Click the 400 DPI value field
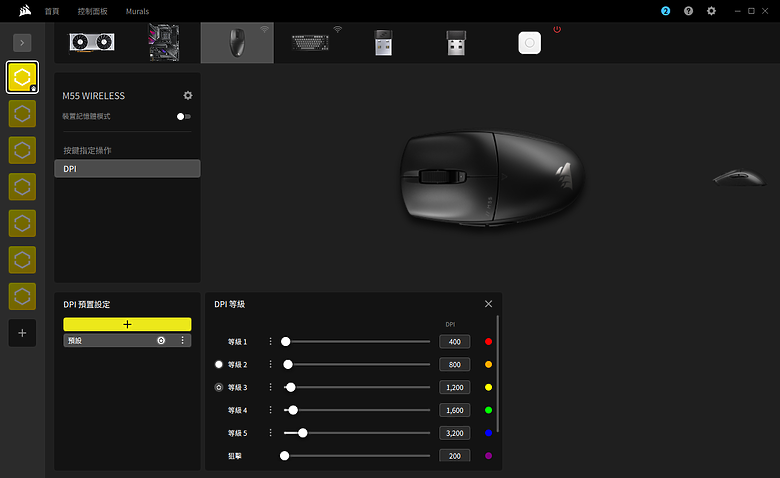This screenshot has height=478, width=780. (x=455, y=341)
